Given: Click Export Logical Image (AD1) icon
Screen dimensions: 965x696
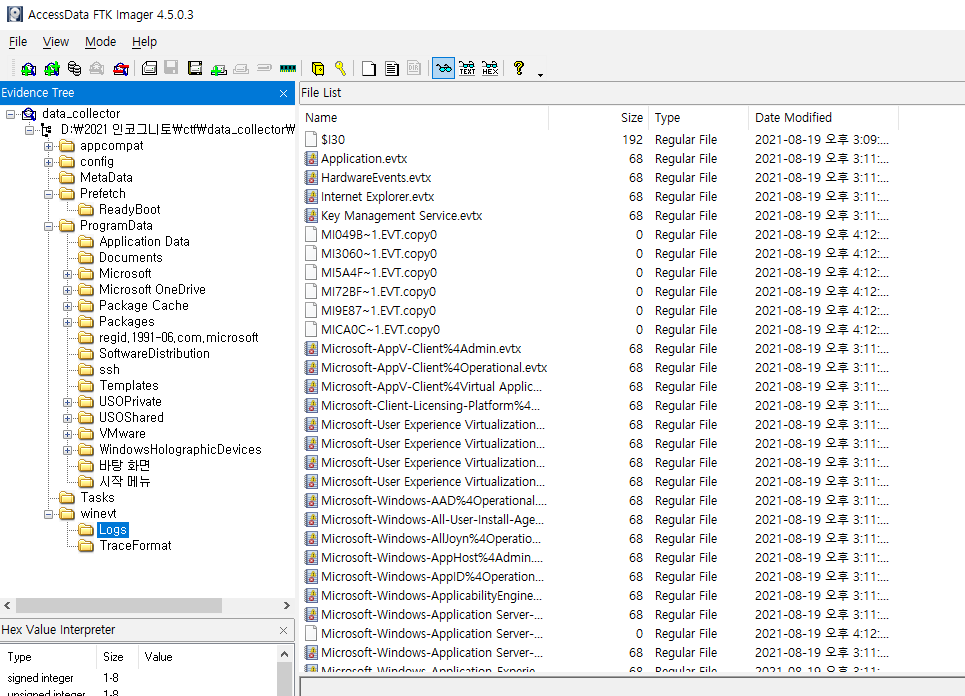Looking at the screenshot, I should pyautogui.click(x=195, y=68).
